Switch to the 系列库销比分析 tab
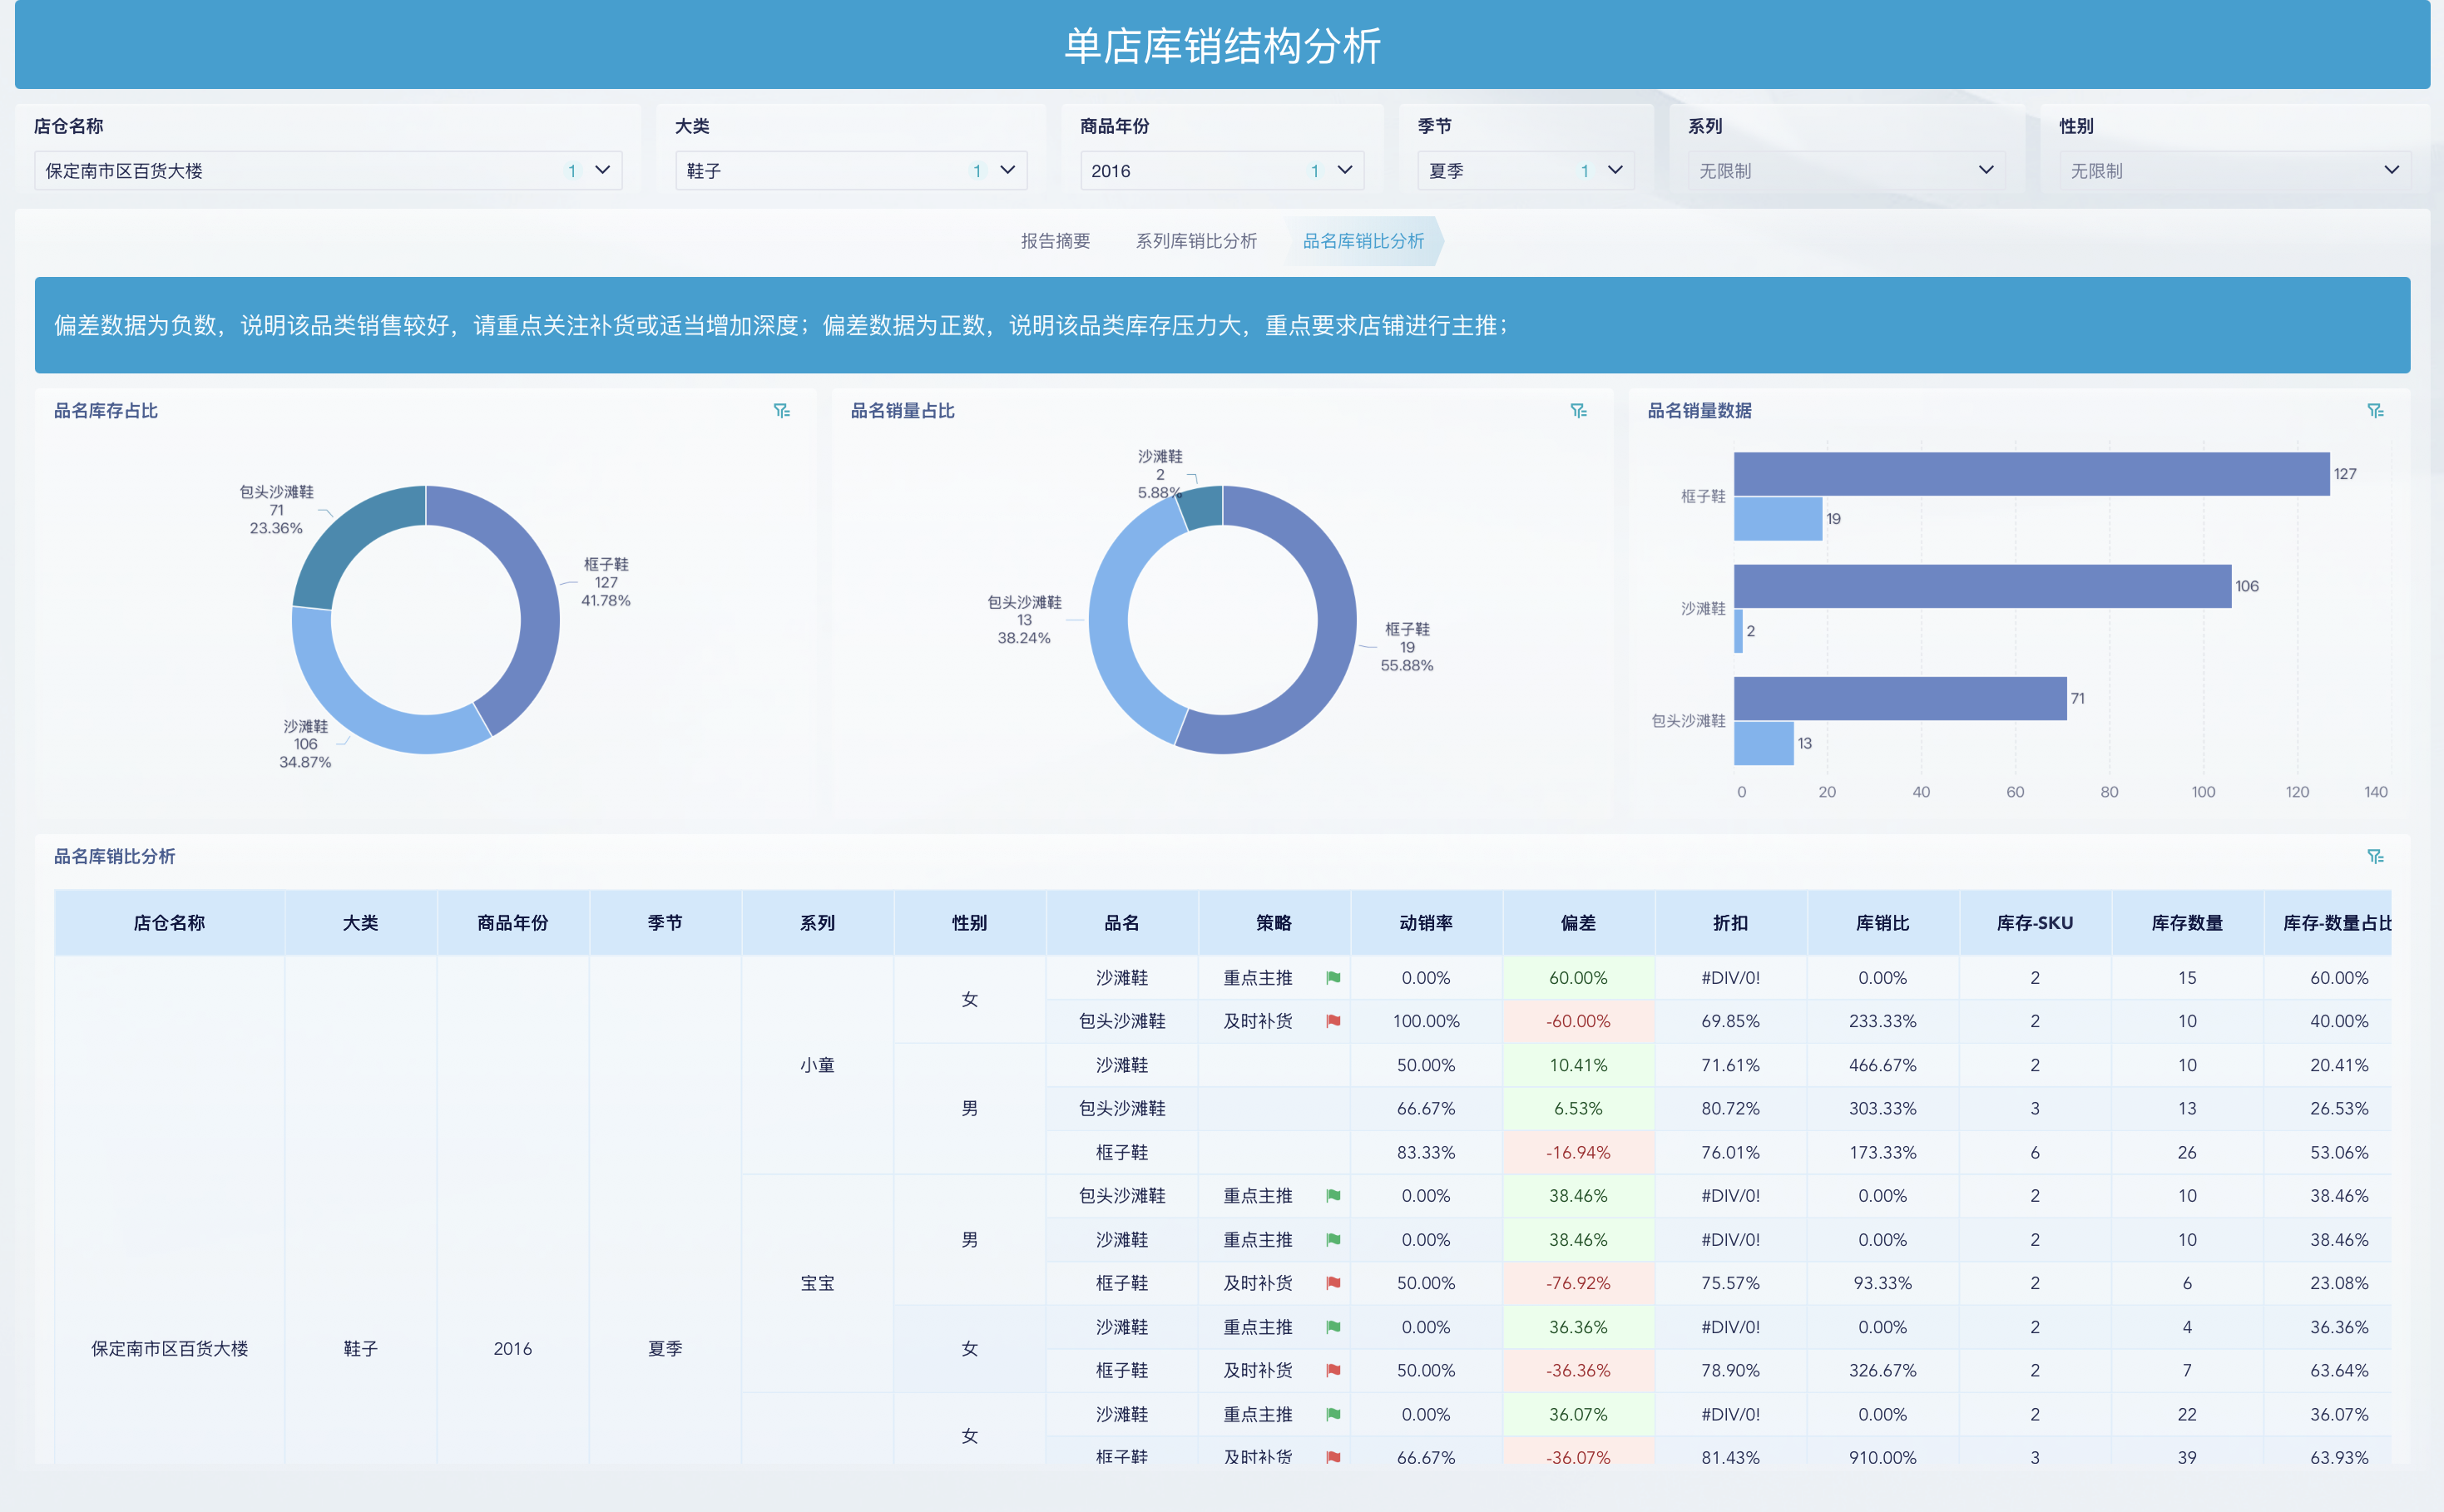2444x1512 pixels. point(1196,240)
